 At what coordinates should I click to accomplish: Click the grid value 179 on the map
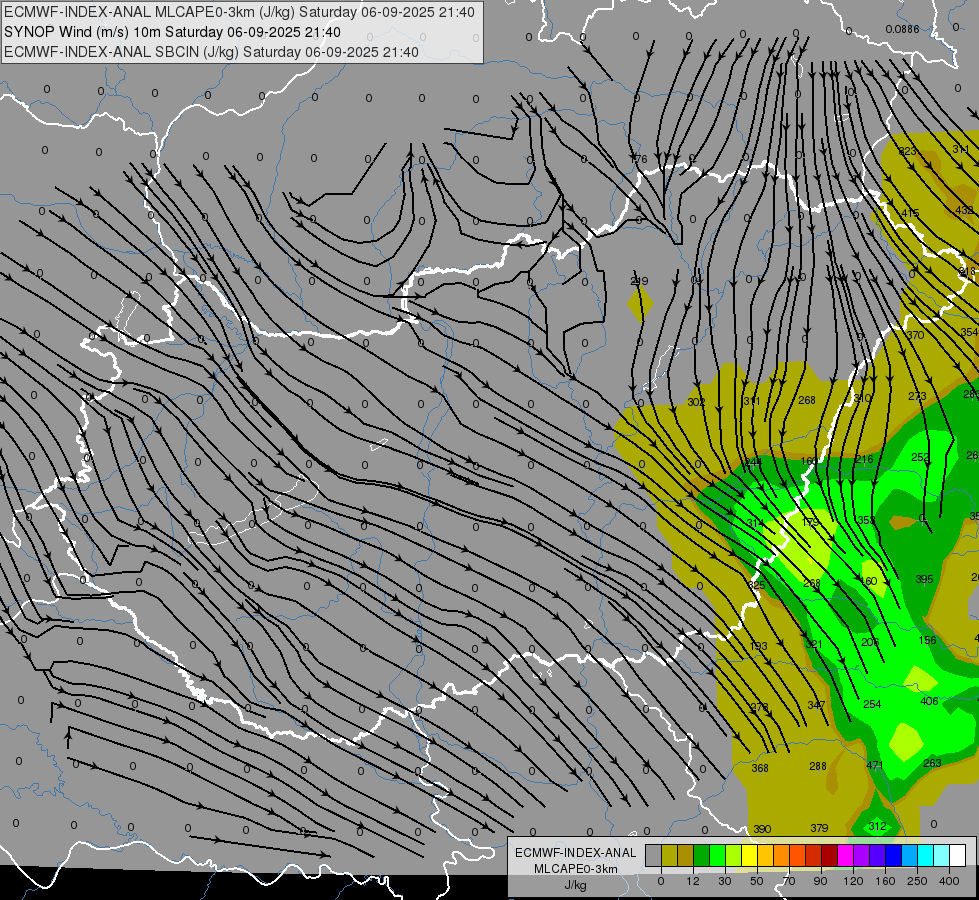pyautogui.click(x=810, y=522)
